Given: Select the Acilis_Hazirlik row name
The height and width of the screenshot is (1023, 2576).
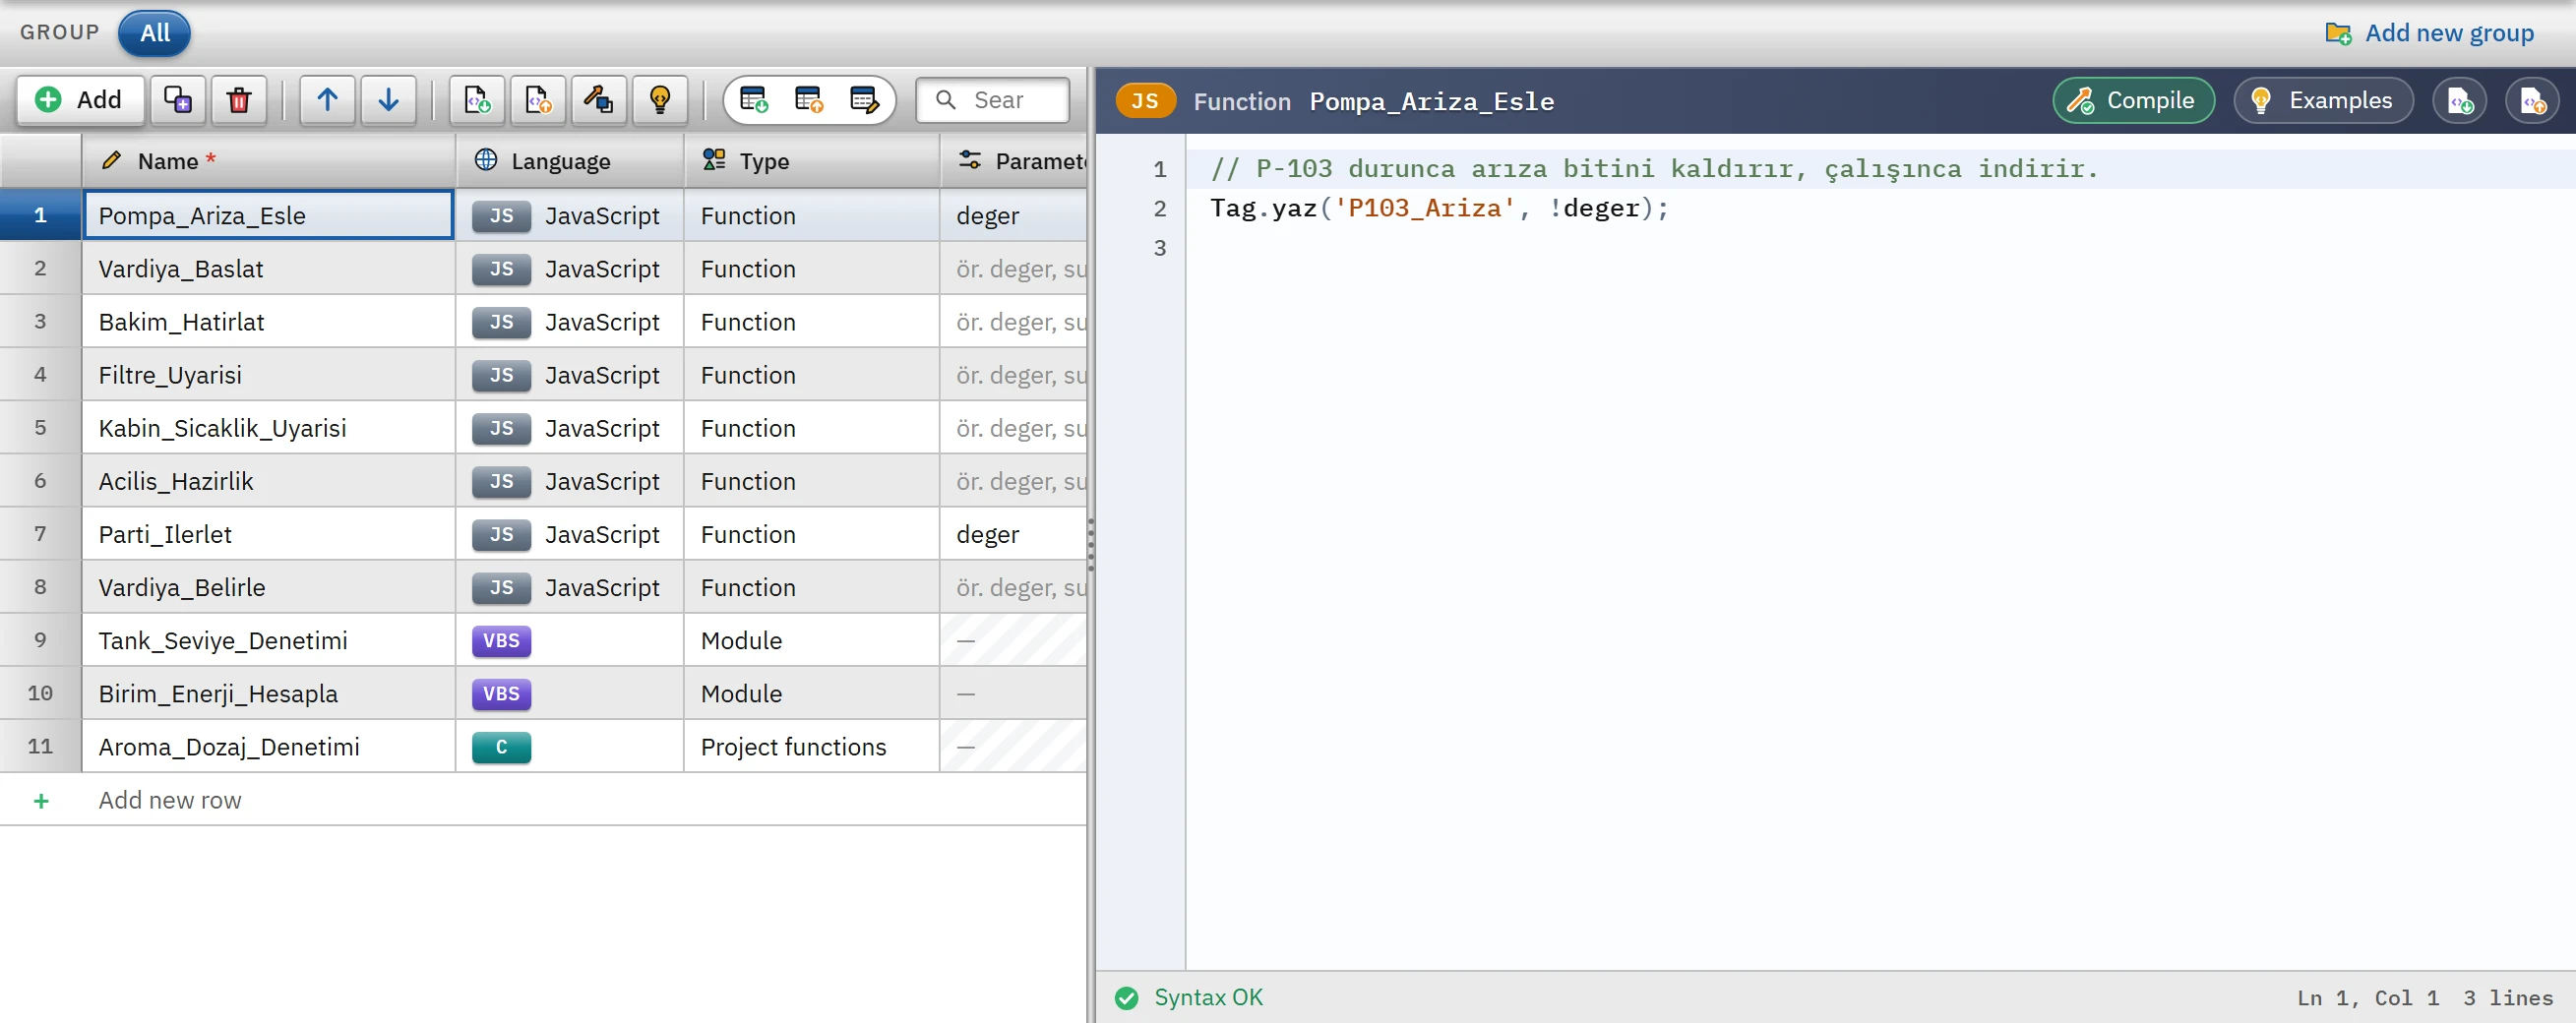Looking at the screenshot, I should click(268, 481).
